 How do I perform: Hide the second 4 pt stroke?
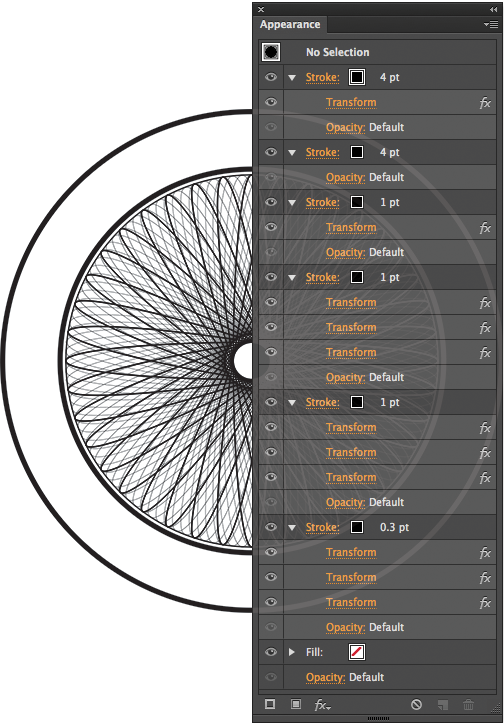click(271, 152)
